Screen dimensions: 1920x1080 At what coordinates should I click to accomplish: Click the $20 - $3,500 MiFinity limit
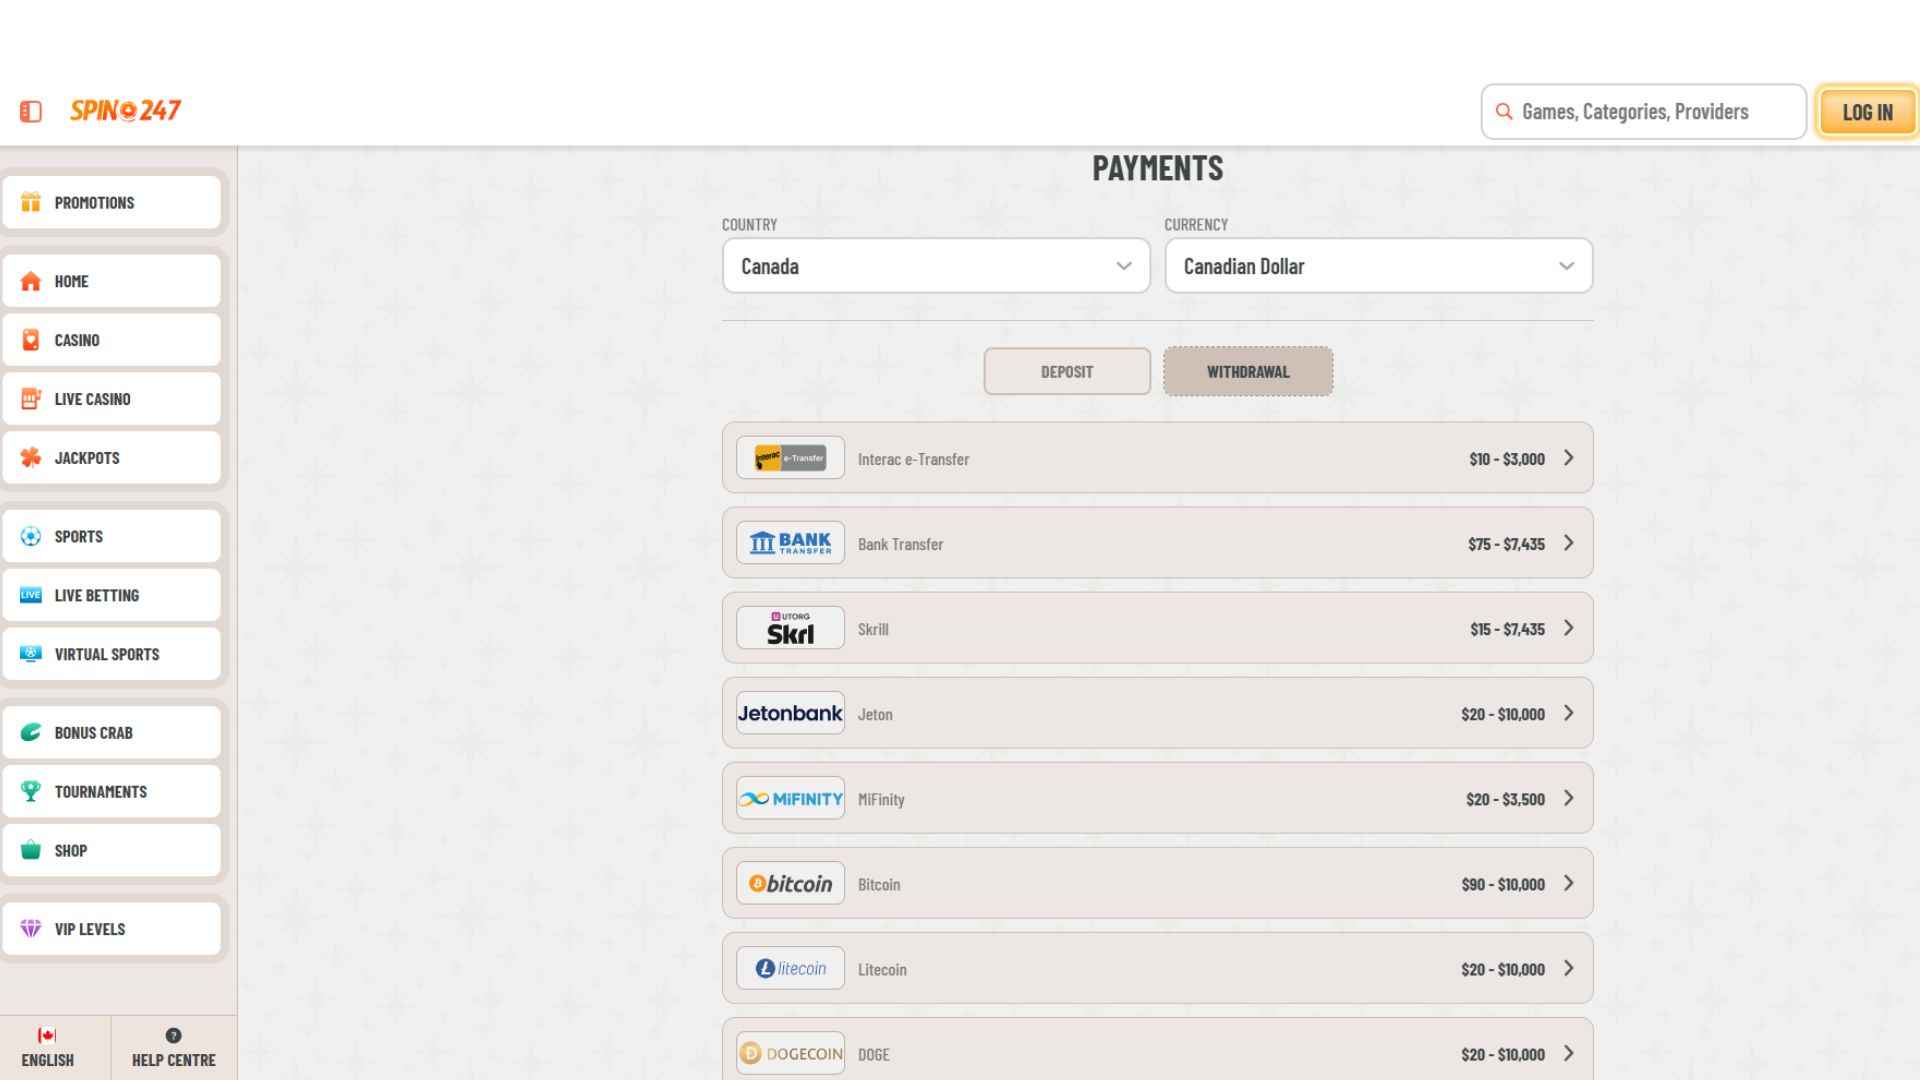(1505, 799)
